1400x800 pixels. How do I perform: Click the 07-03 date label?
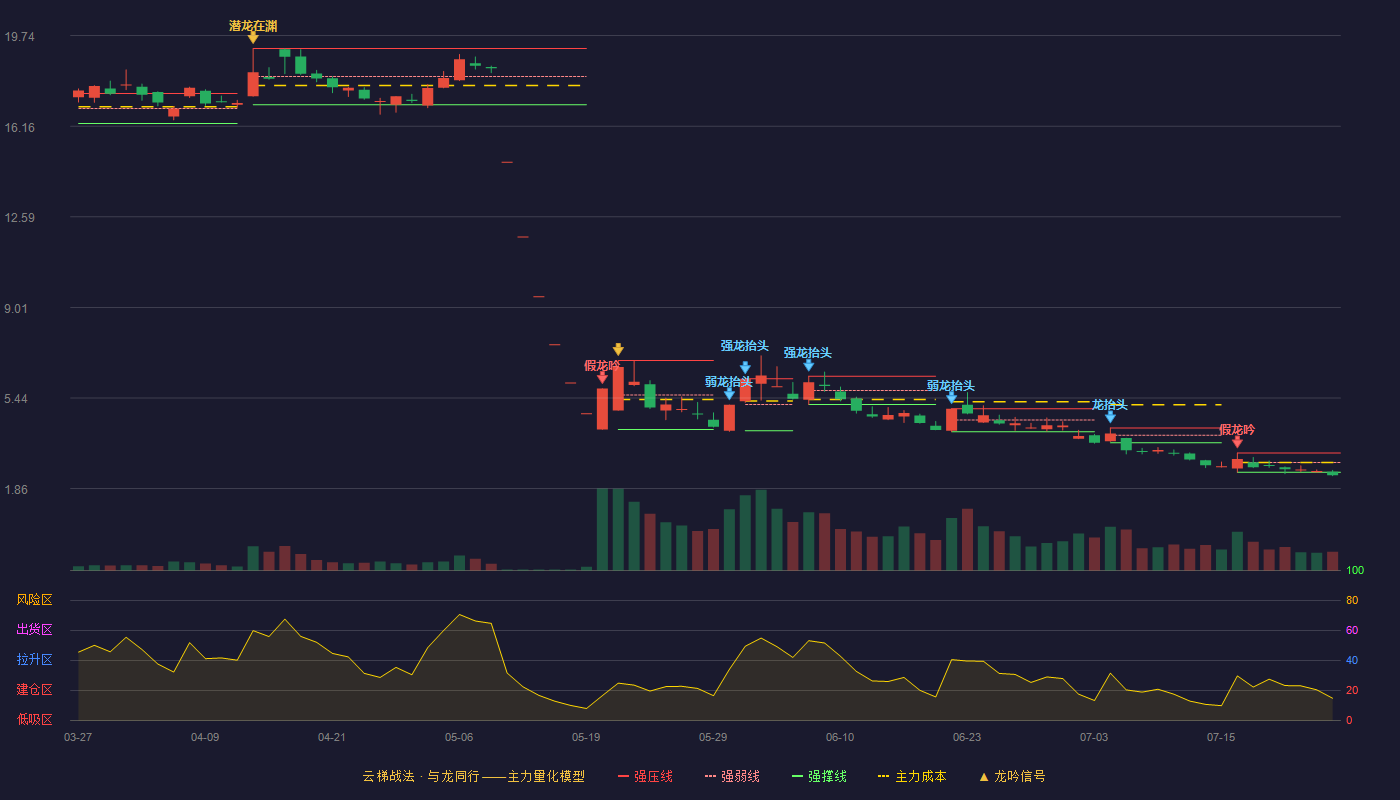(x=1094, y=737)
